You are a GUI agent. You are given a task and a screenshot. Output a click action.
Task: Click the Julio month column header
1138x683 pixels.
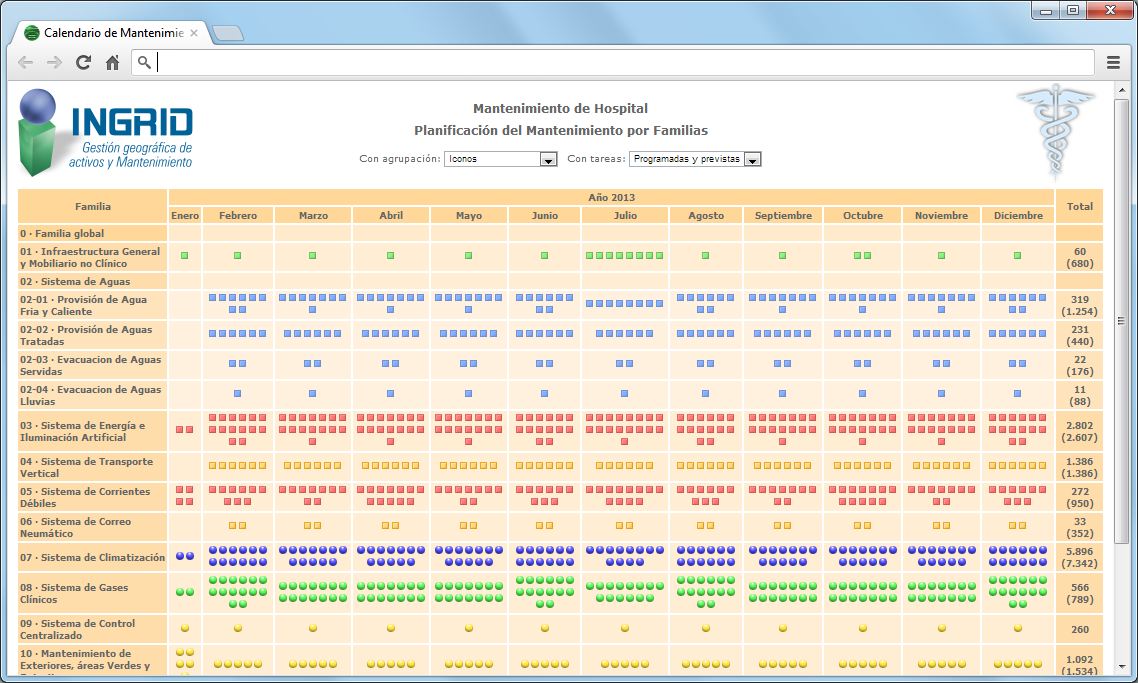pyautogui.click(x=625, y=215)
